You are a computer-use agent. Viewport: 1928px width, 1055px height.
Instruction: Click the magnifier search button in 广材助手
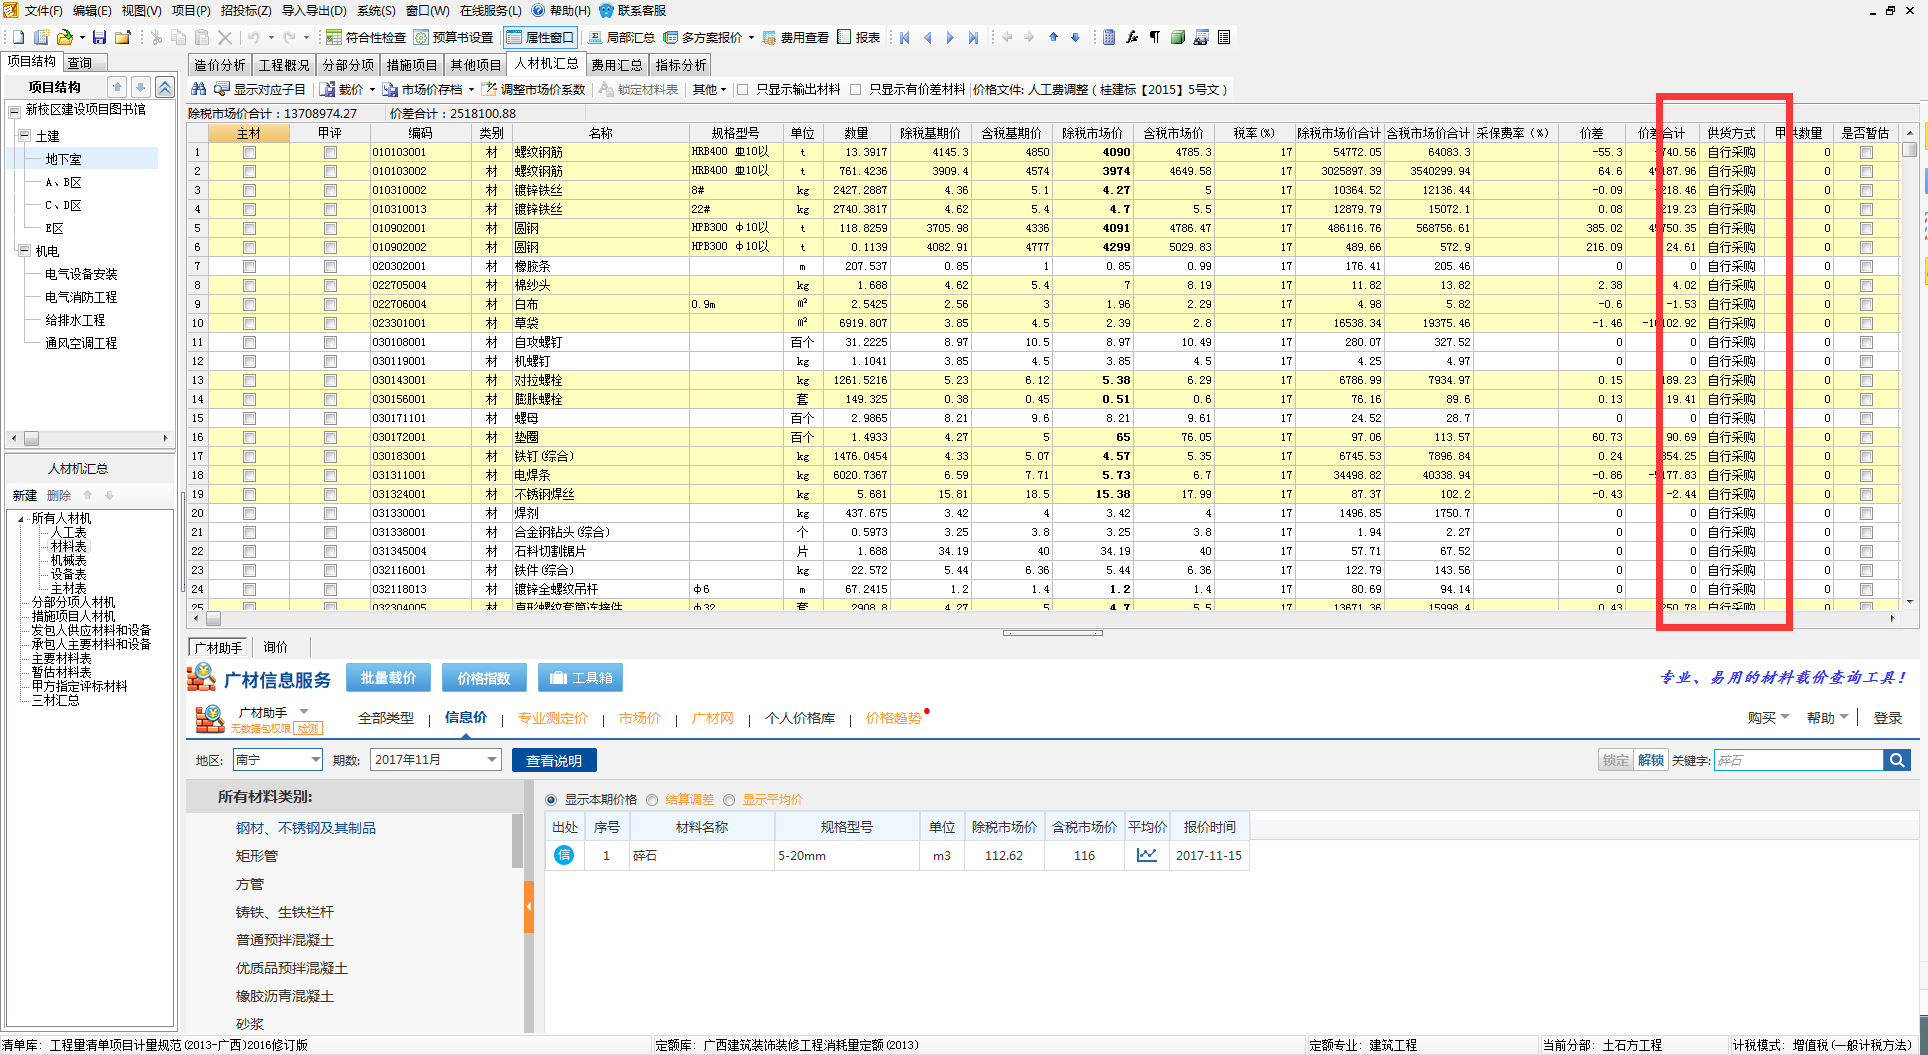1897,760
